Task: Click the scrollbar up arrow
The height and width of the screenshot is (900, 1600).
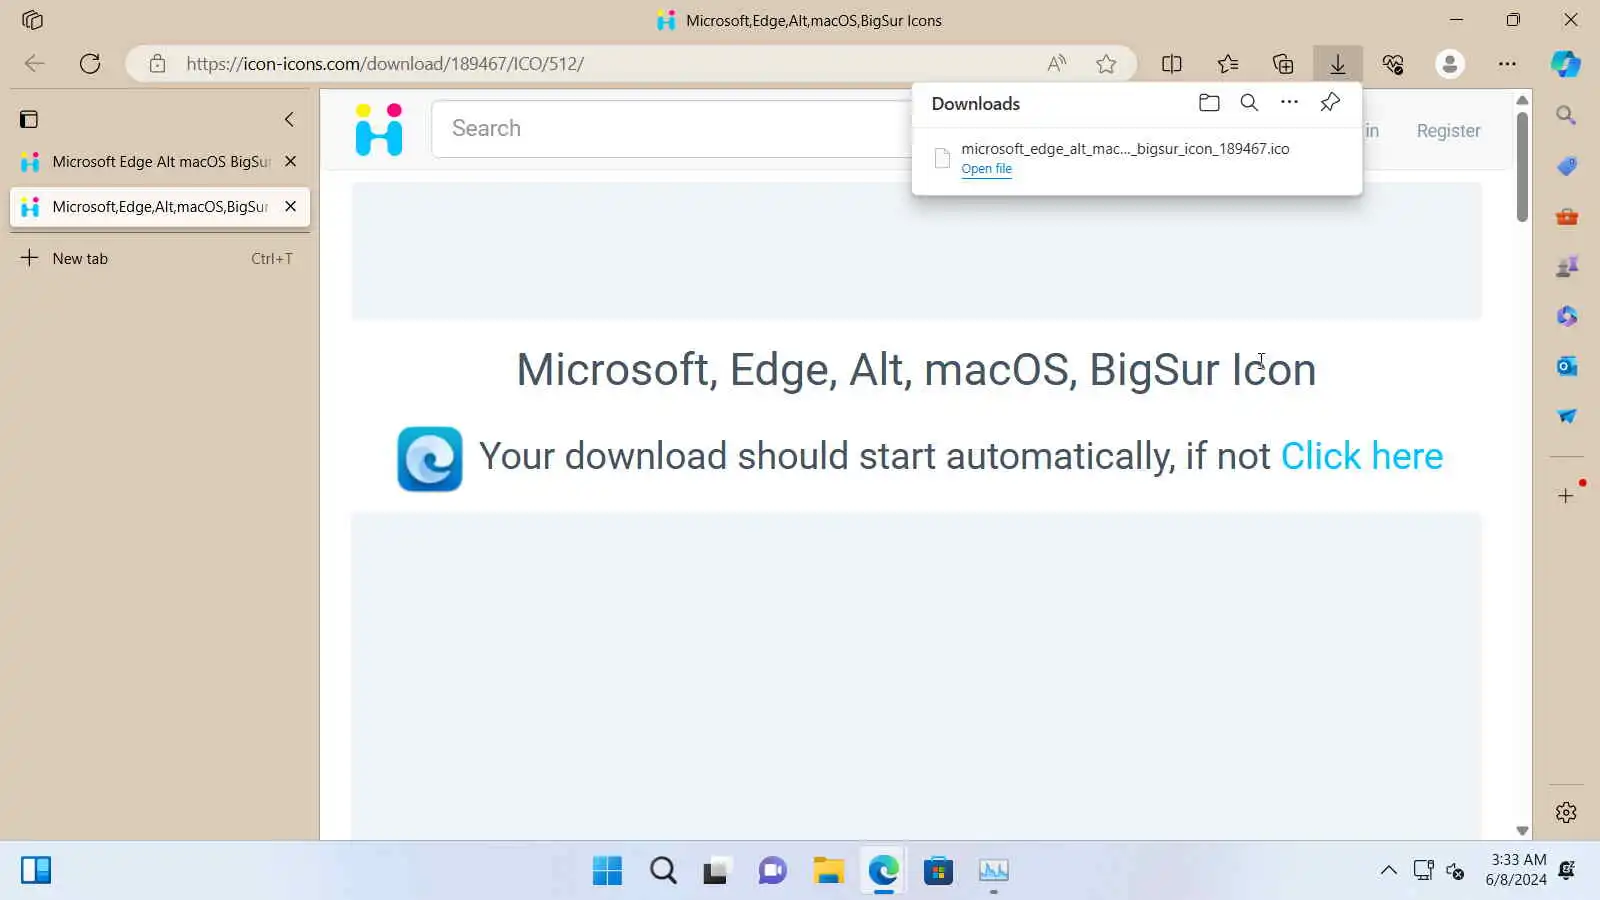Action: pyautogui.click(x=1522, y=100)
